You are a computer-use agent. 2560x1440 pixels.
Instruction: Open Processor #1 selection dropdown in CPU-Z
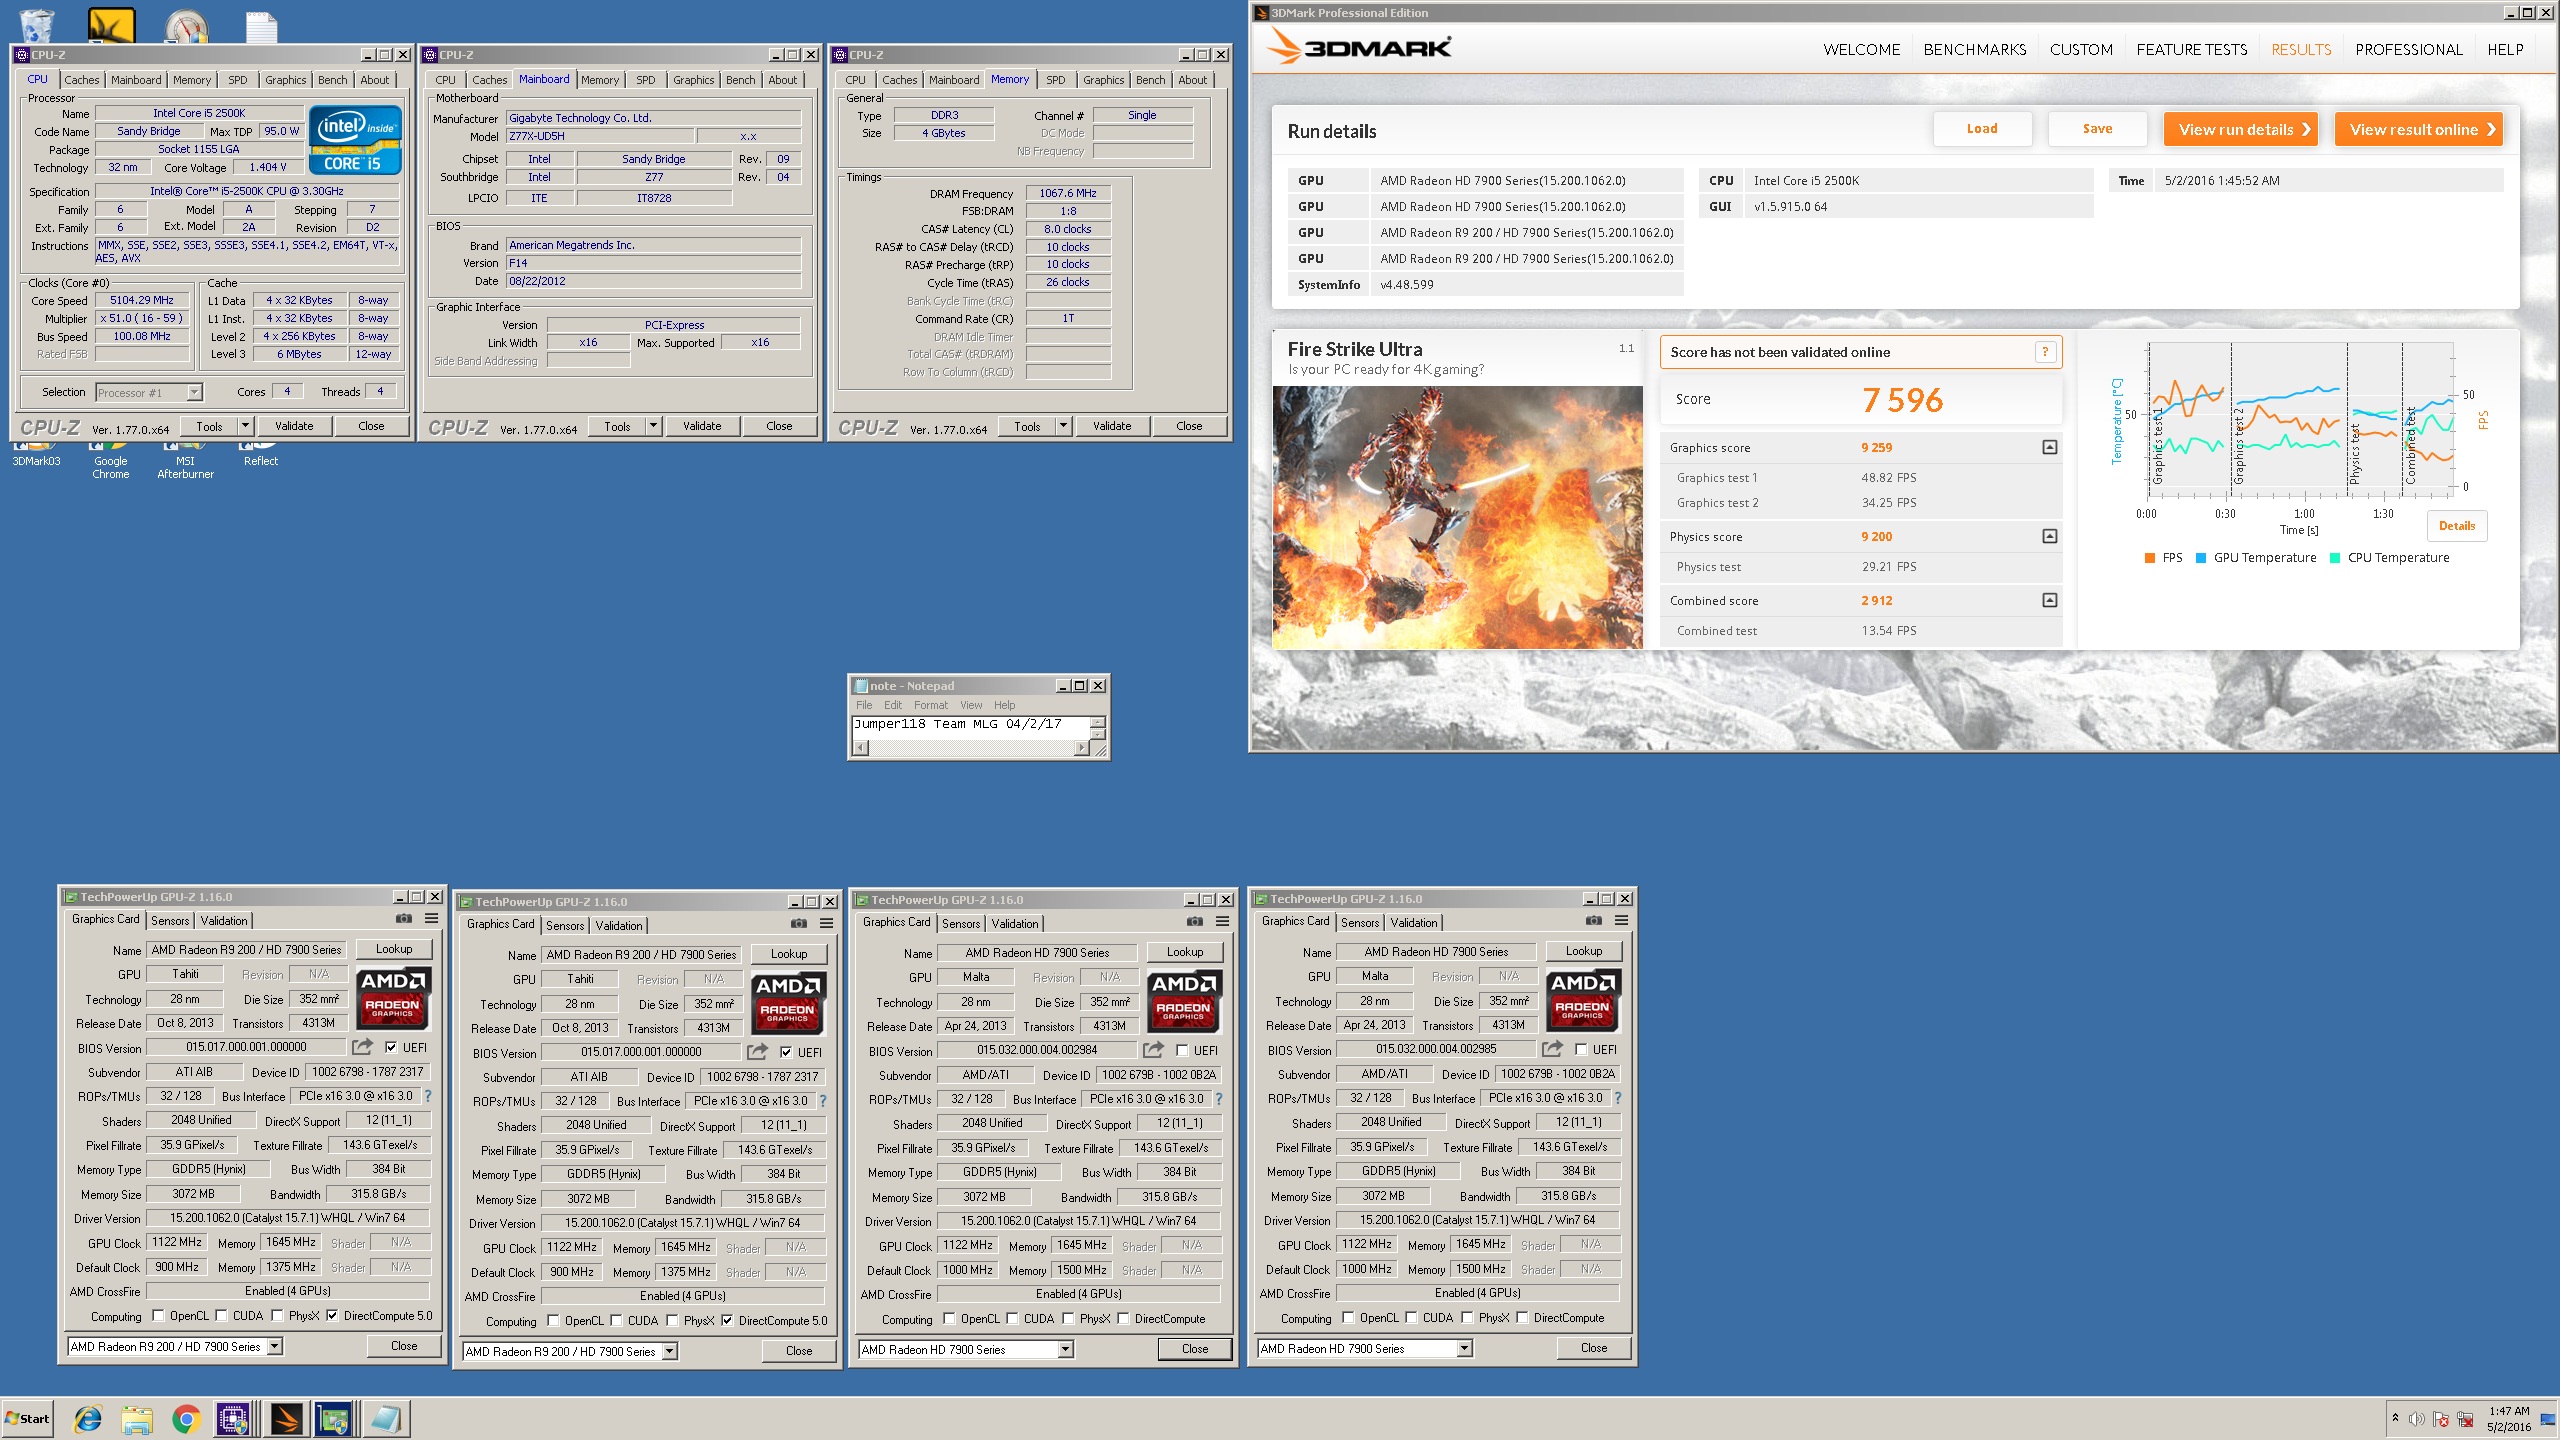pyautogui.click(x=150, y=392)
